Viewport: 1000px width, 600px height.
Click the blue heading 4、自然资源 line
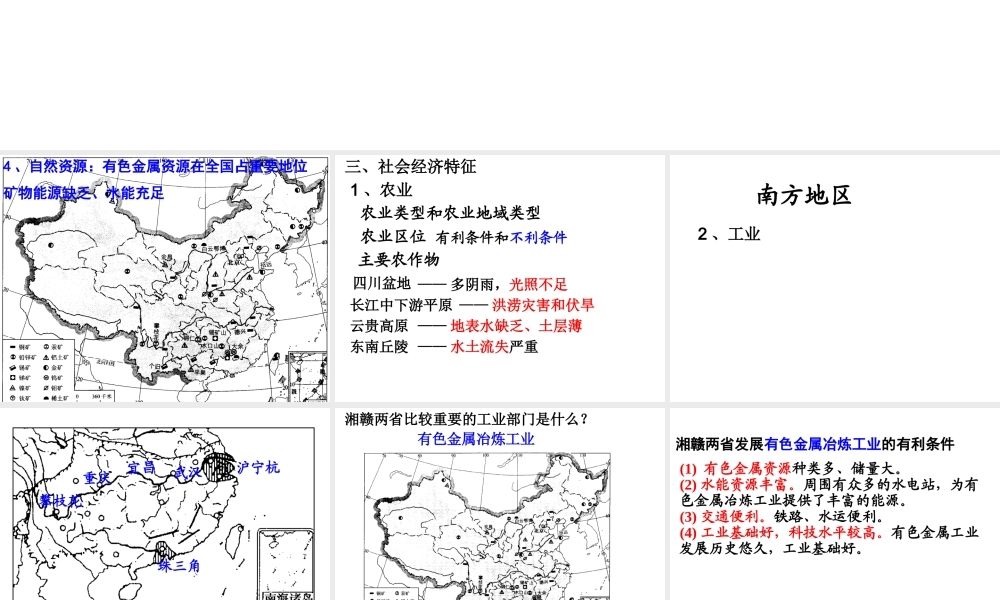tap(156, 167)
